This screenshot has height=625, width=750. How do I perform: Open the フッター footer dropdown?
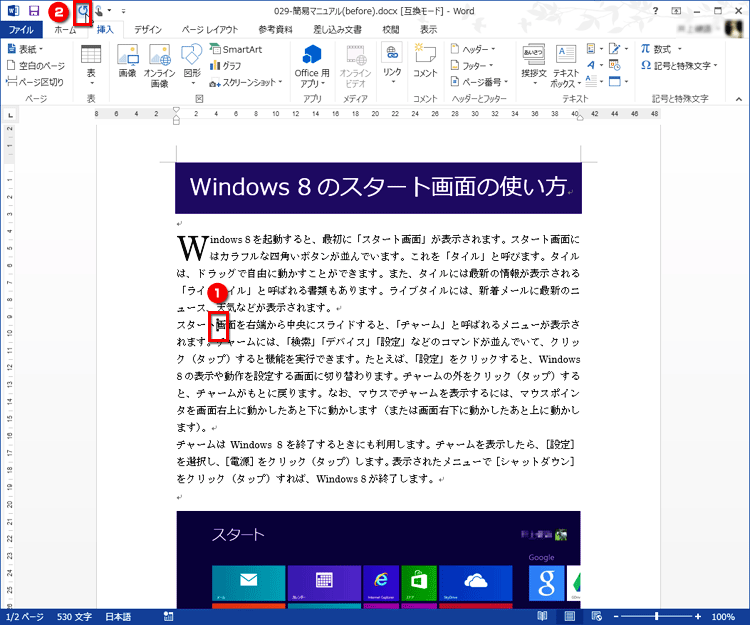pos(472,66)
